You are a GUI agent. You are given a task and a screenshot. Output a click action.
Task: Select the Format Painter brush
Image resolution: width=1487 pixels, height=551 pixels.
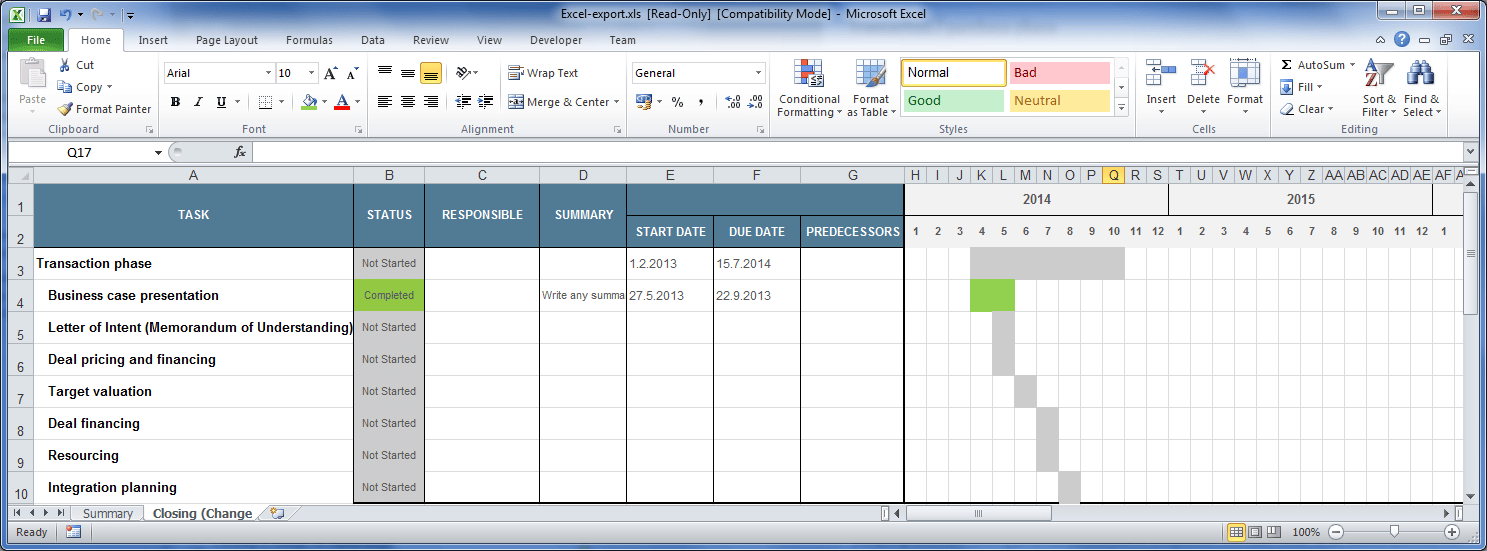click(65, 109)
